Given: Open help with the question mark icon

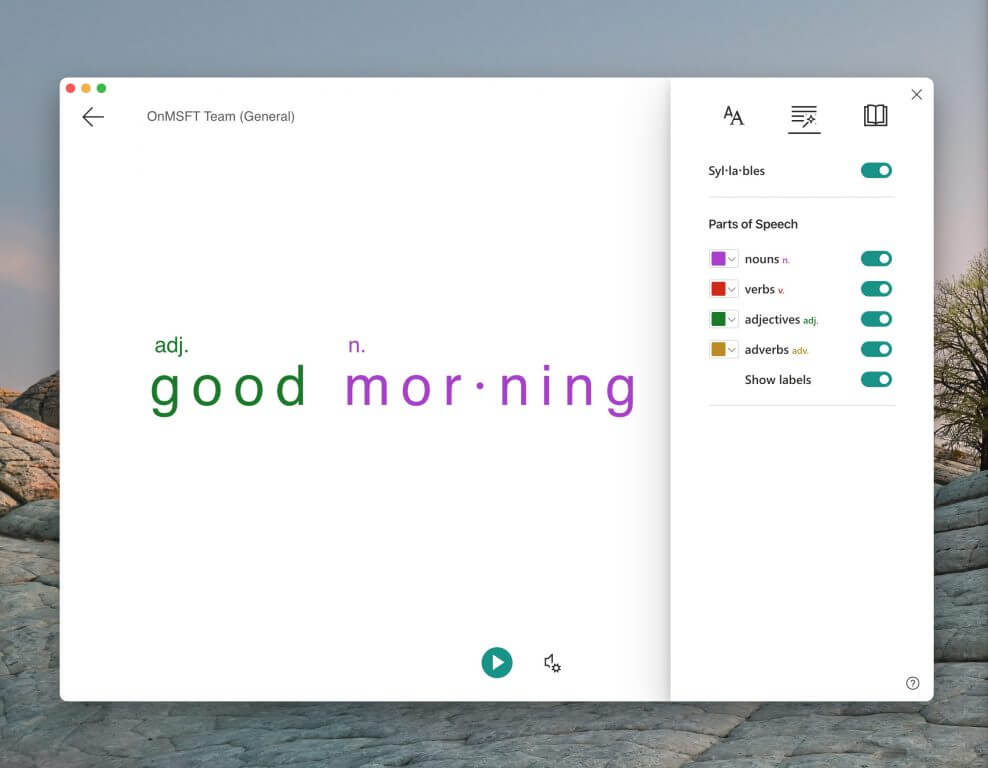Looking at the screenshot, I should coord(912,683).
